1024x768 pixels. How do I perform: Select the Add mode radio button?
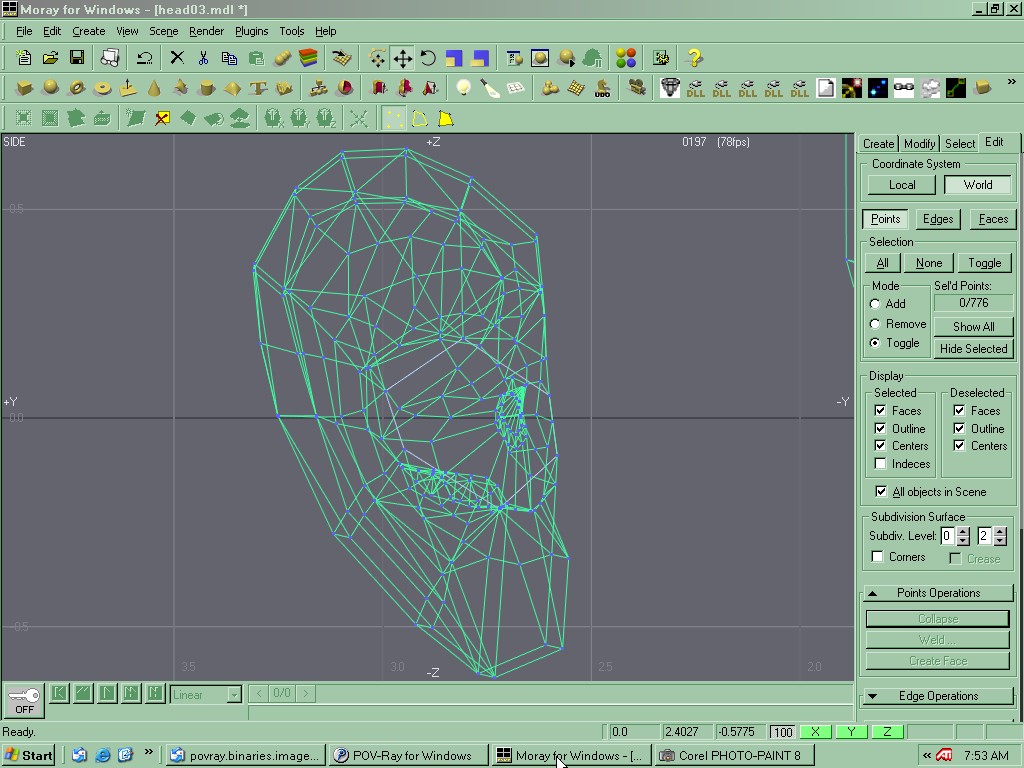pos(875,304)
